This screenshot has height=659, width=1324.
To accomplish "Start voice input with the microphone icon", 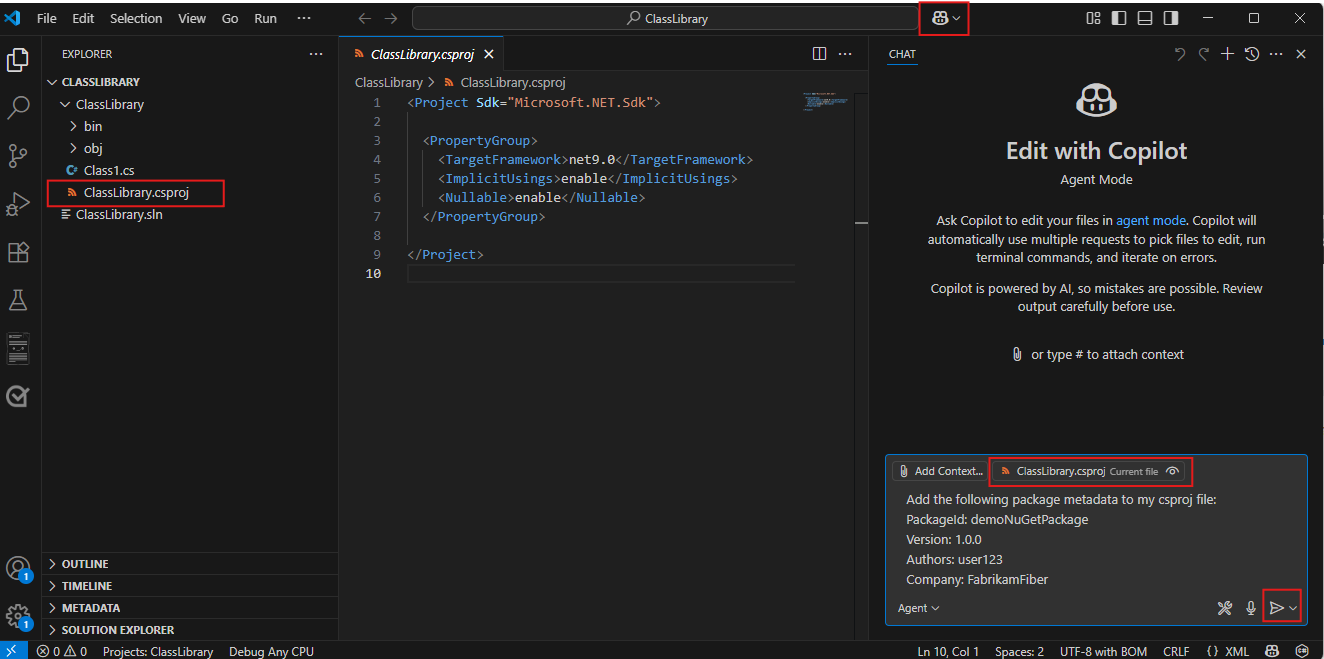I will 1250,607.
